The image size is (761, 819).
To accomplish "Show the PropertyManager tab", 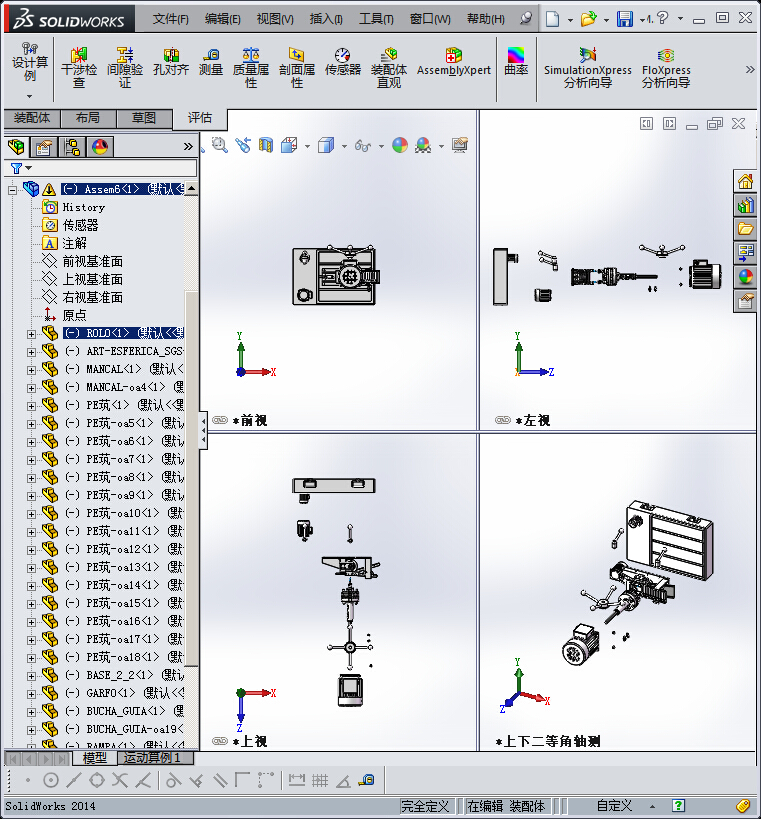I will tap(44, 147).
